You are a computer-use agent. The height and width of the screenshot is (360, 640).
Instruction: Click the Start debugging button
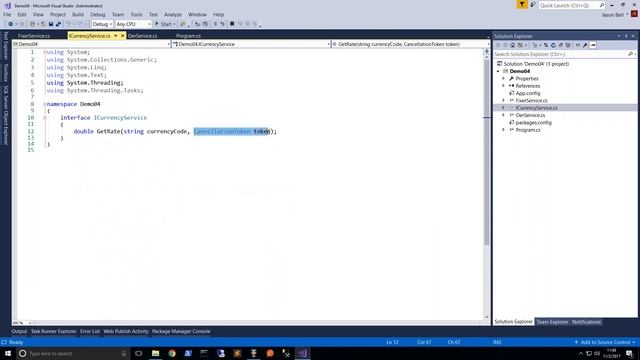point(165,24)
